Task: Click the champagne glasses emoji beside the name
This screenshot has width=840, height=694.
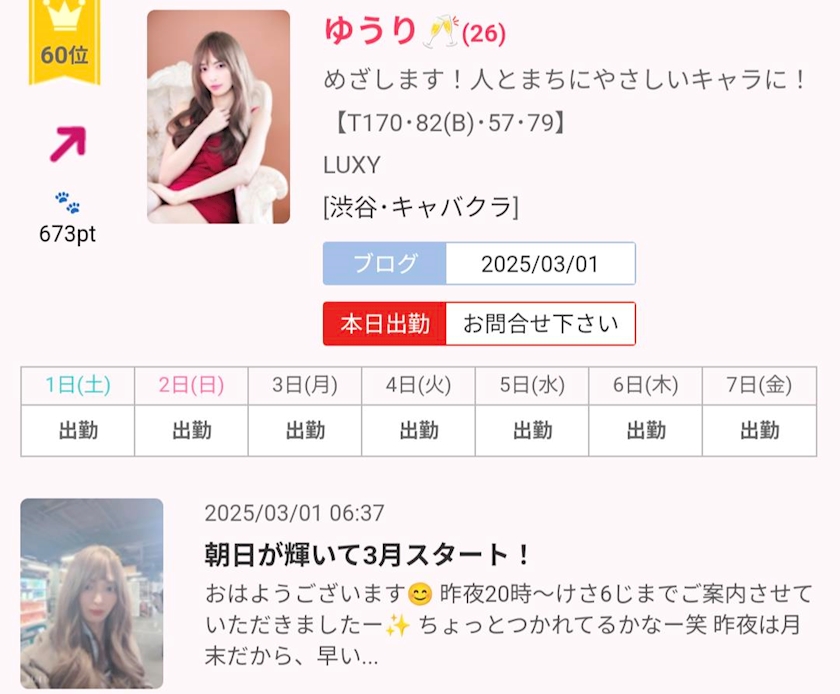Action: click(x=440, y=32)
